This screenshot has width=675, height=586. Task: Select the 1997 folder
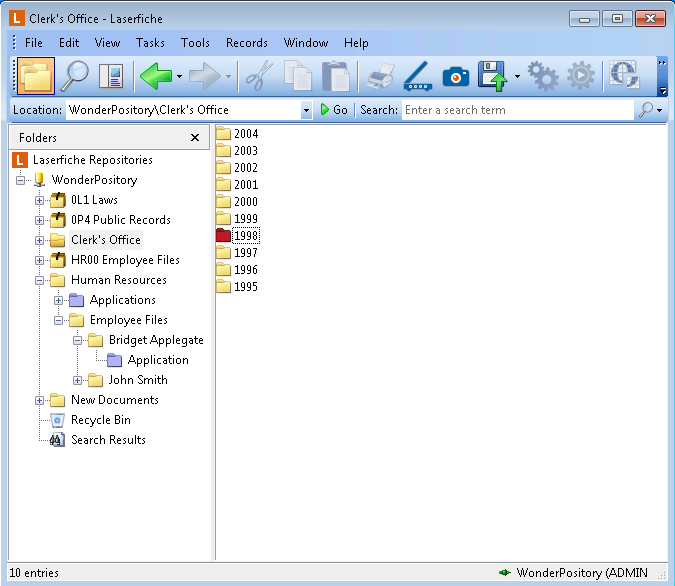(237, 253)
